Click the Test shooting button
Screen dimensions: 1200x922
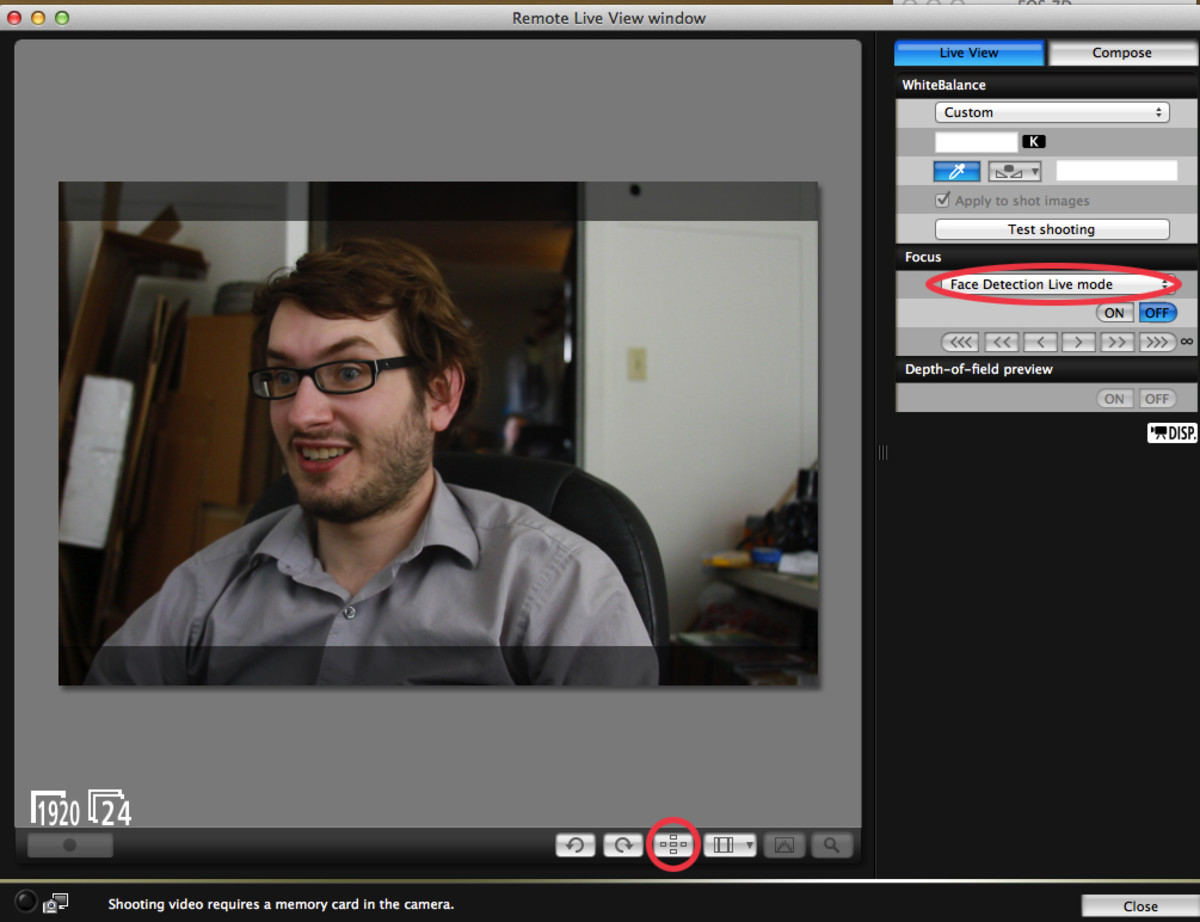tap(1051, 229)
